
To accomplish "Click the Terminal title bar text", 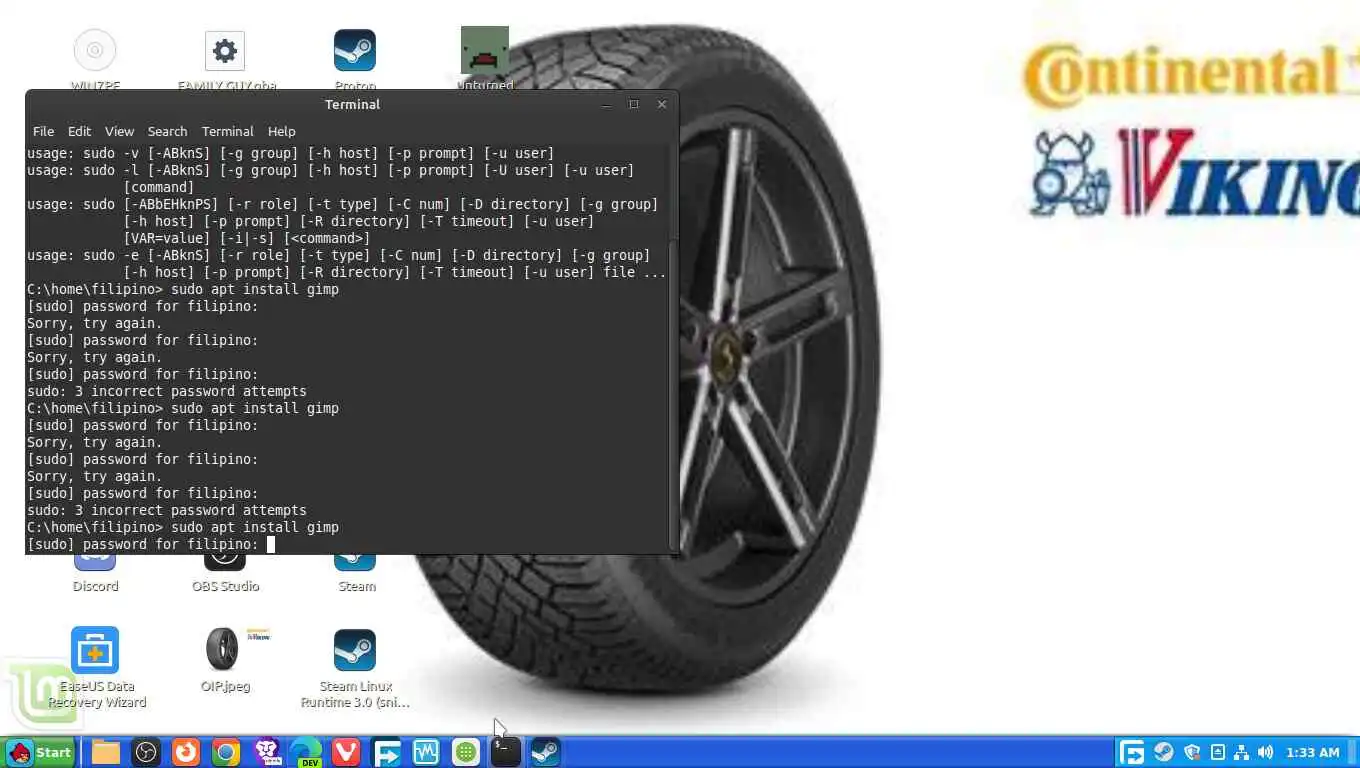I will click(x=352, y=104).
